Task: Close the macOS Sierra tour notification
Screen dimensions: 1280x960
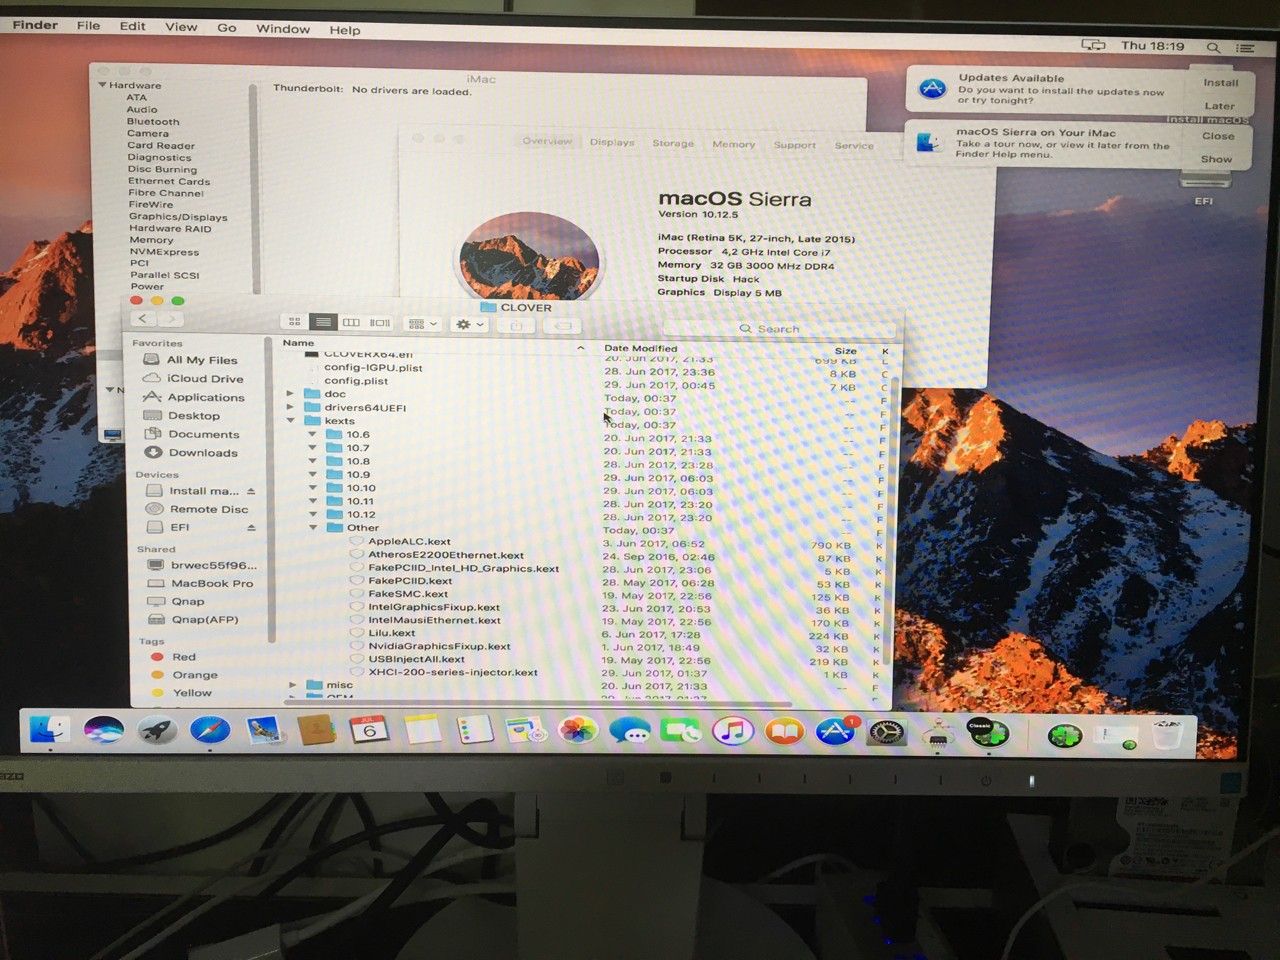Action: pyautogui.click(x=1218, y=136)
